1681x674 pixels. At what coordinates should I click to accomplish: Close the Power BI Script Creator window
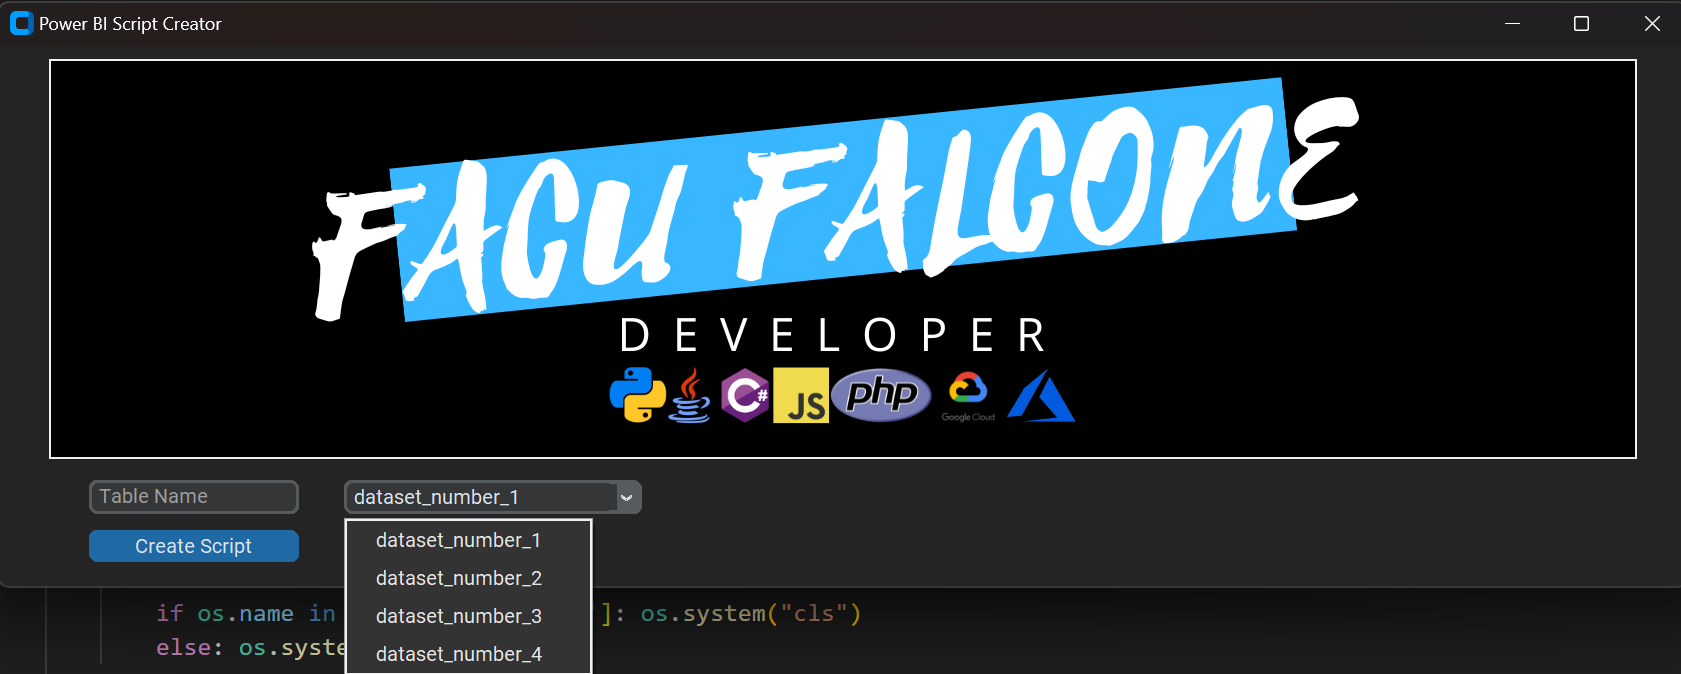pos(1652,23)
